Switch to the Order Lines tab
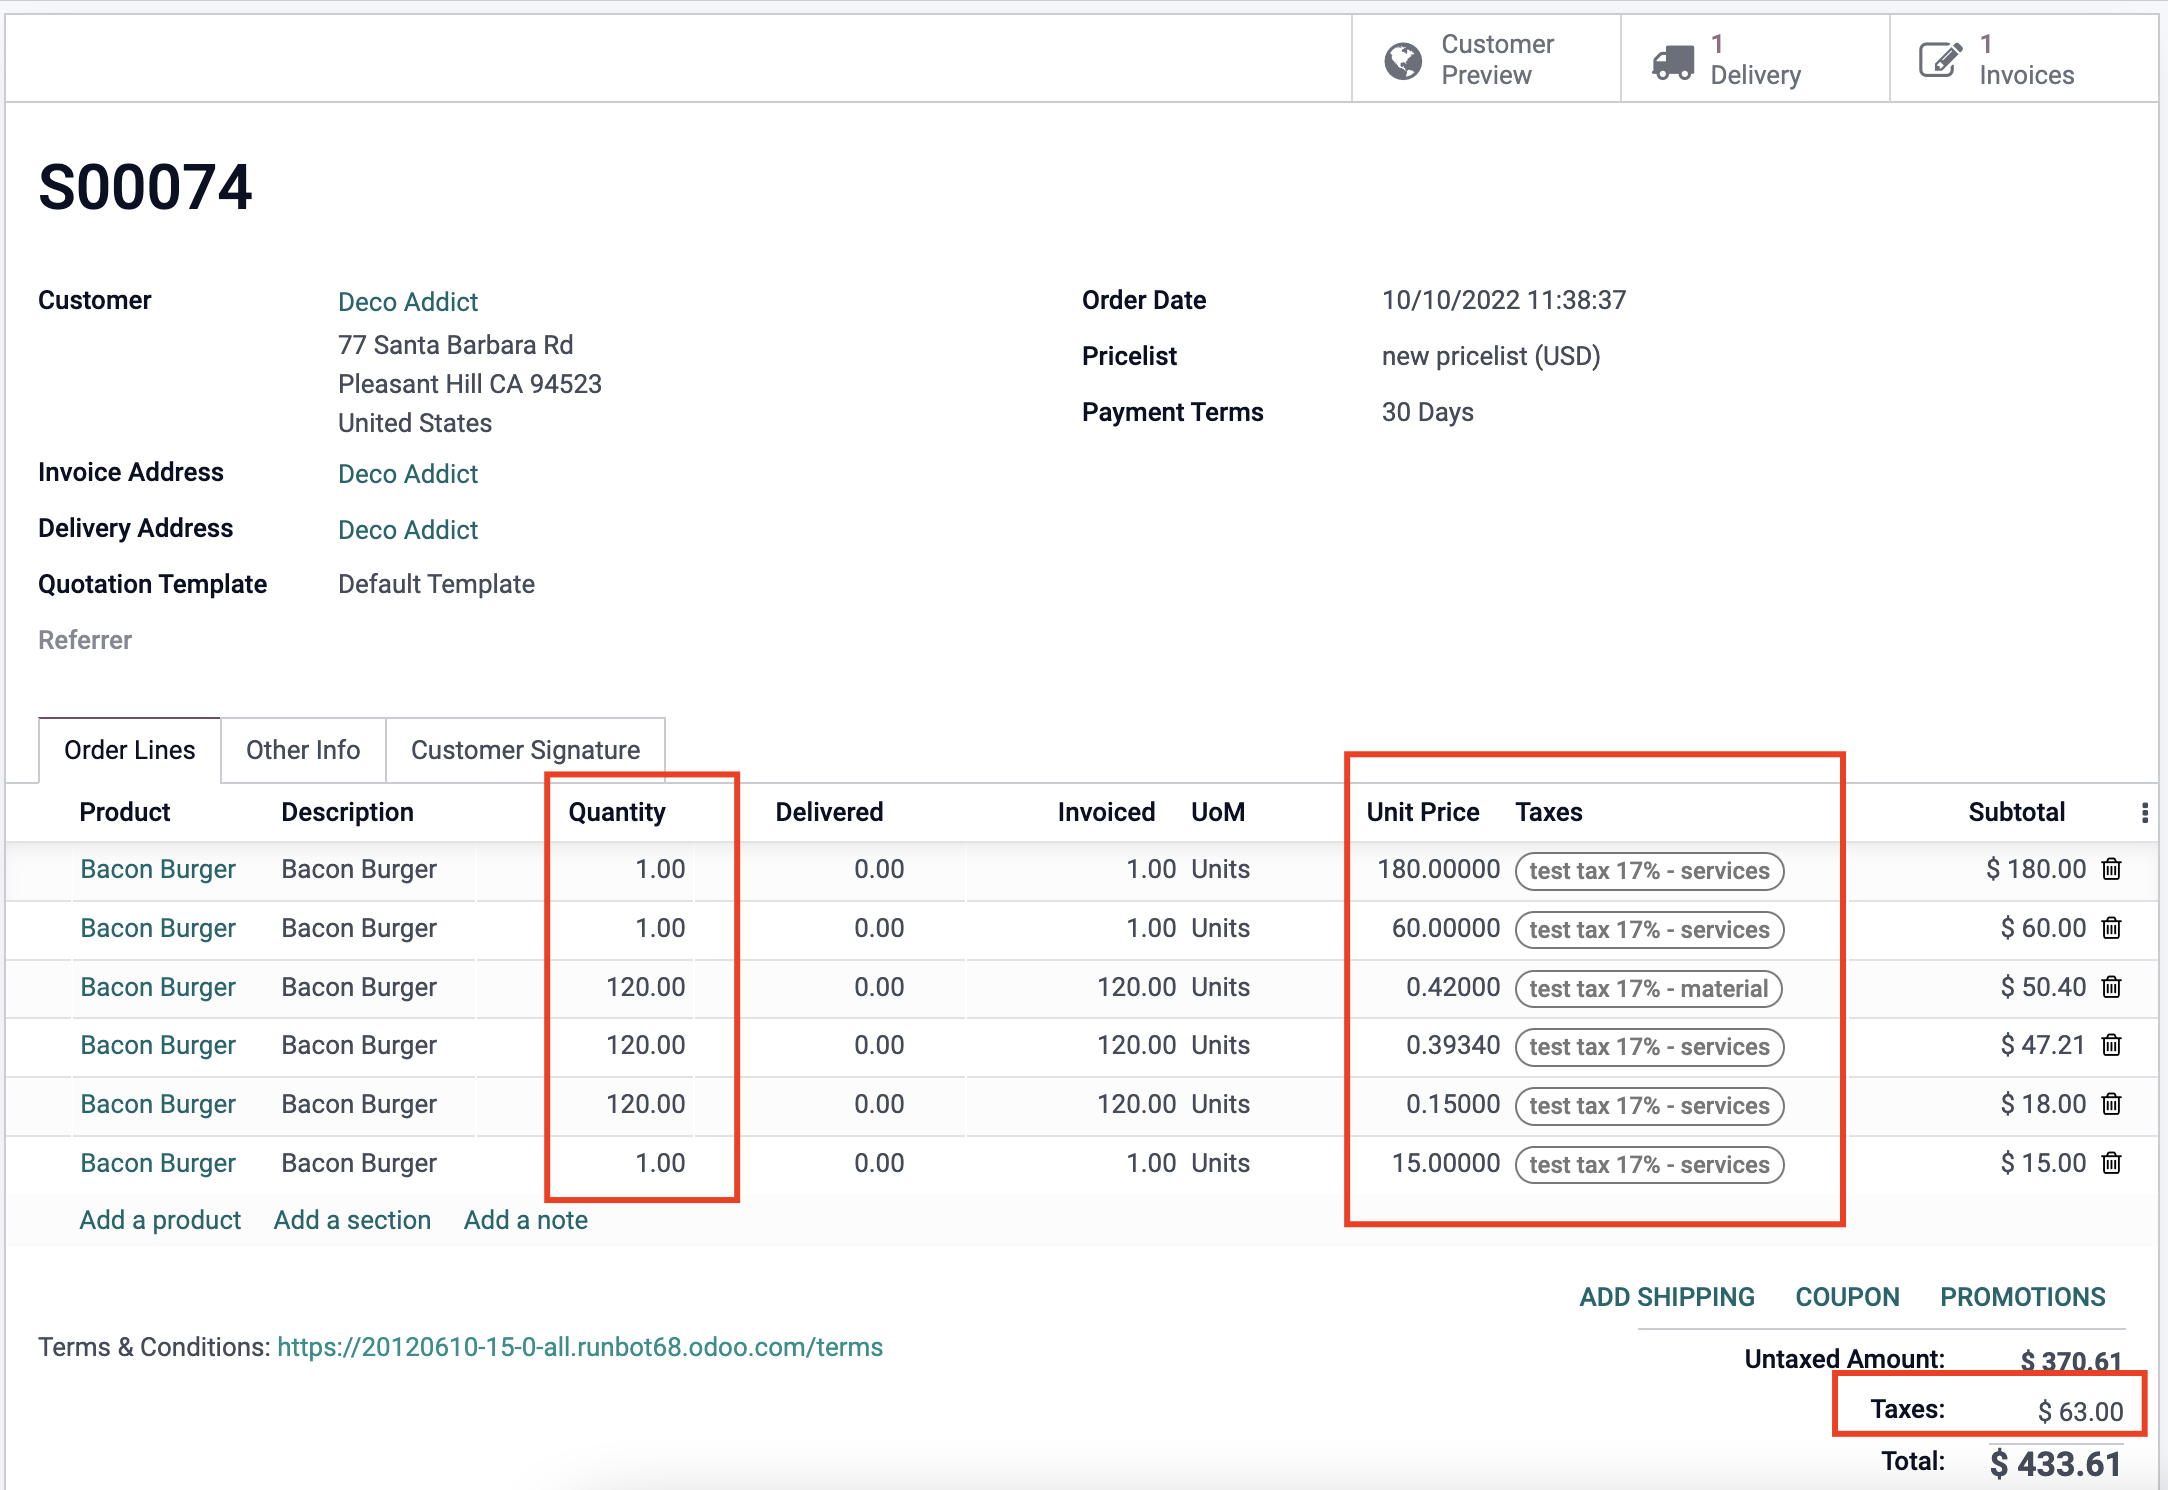Viewport: 2168px width, 1490px height. click(x=129, y=750)
